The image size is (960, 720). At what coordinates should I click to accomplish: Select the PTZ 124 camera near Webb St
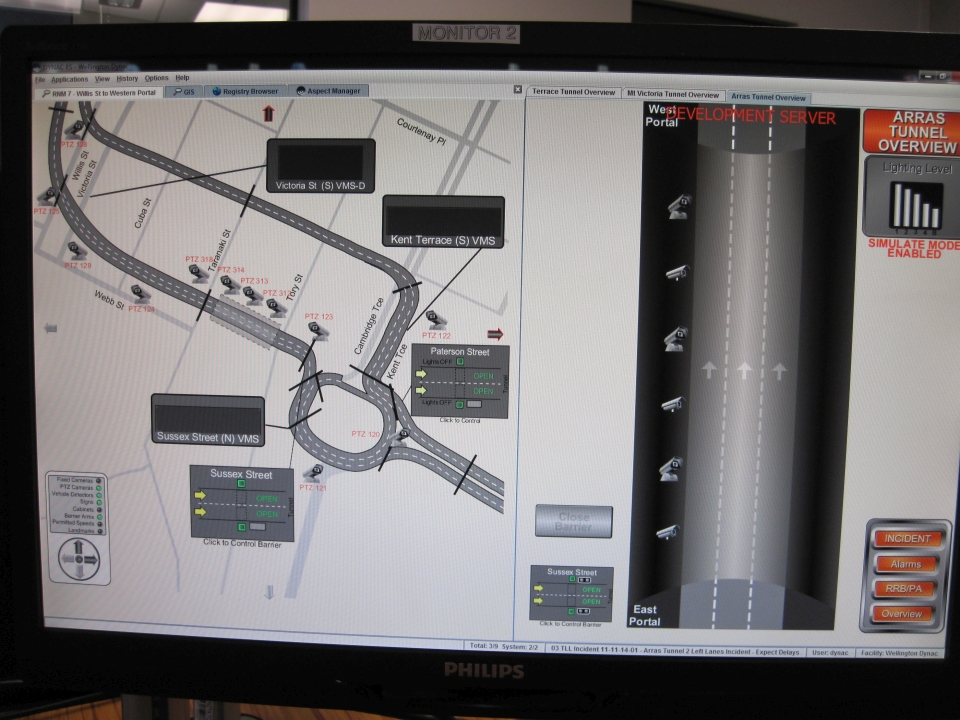(141, 294)
